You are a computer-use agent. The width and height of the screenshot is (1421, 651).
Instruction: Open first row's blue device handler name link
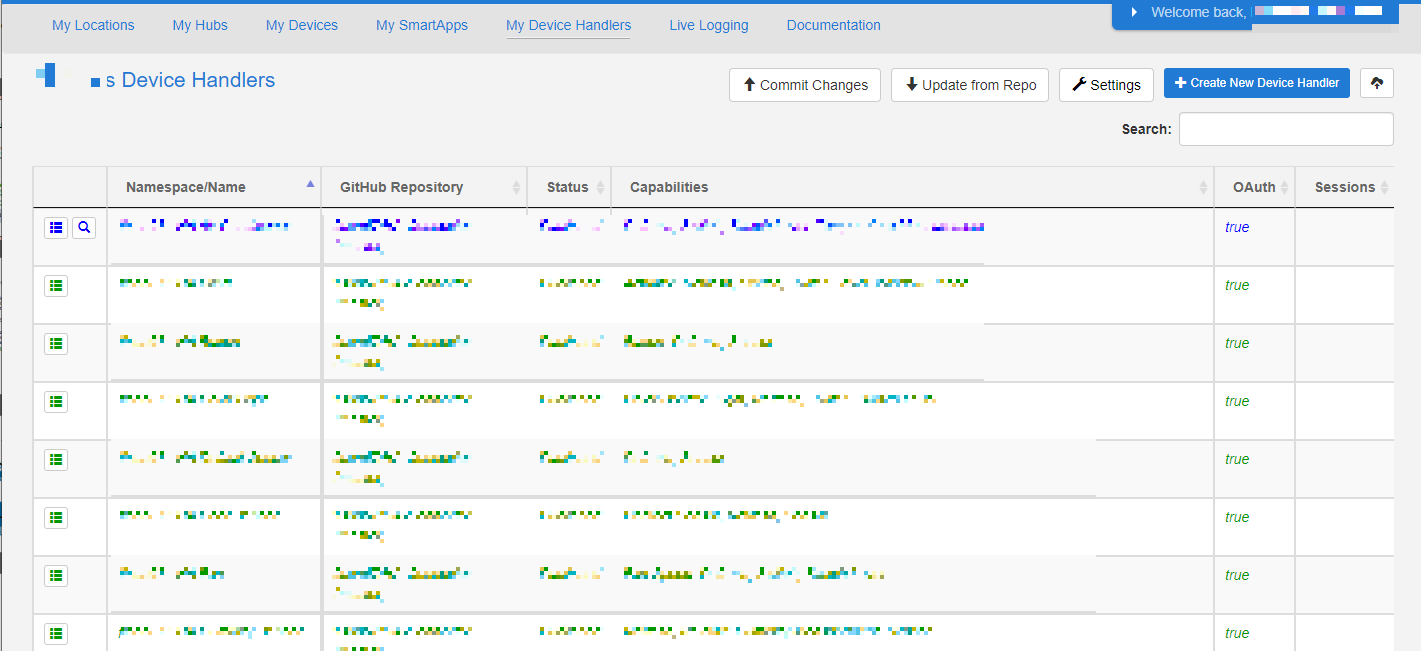tap(204, 226)
